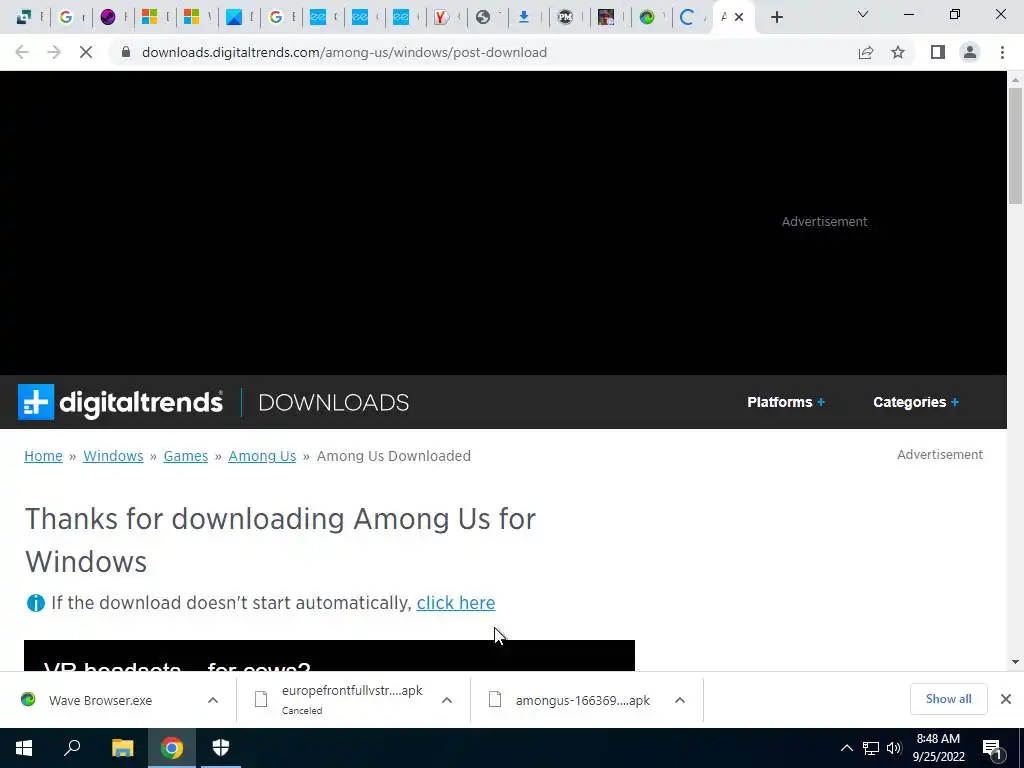Switch to the purple sphere tab
This screenshot has height=768, width=1024.
tap(108, 17)
